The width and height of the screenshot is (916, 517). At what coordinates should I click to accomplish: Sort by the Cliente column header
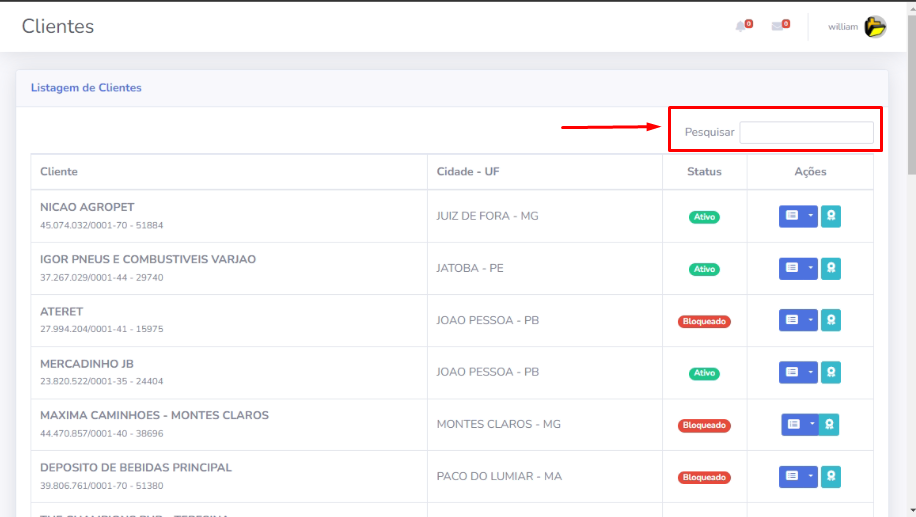point(59,172)
